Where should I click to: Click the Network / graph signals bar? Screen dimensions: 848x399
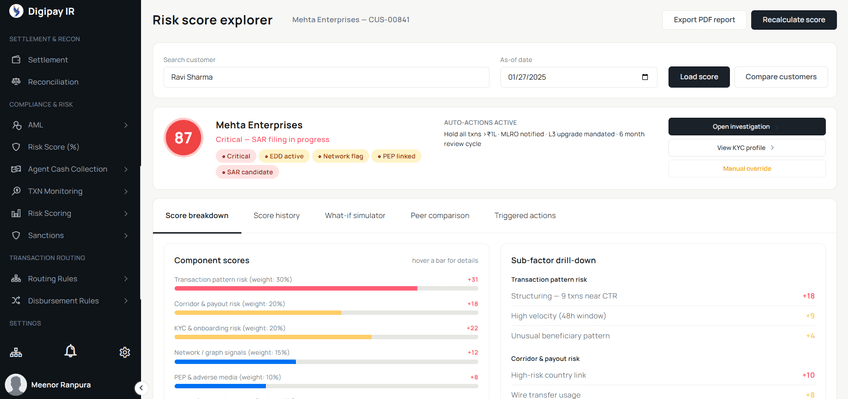[x=326, y=362]
